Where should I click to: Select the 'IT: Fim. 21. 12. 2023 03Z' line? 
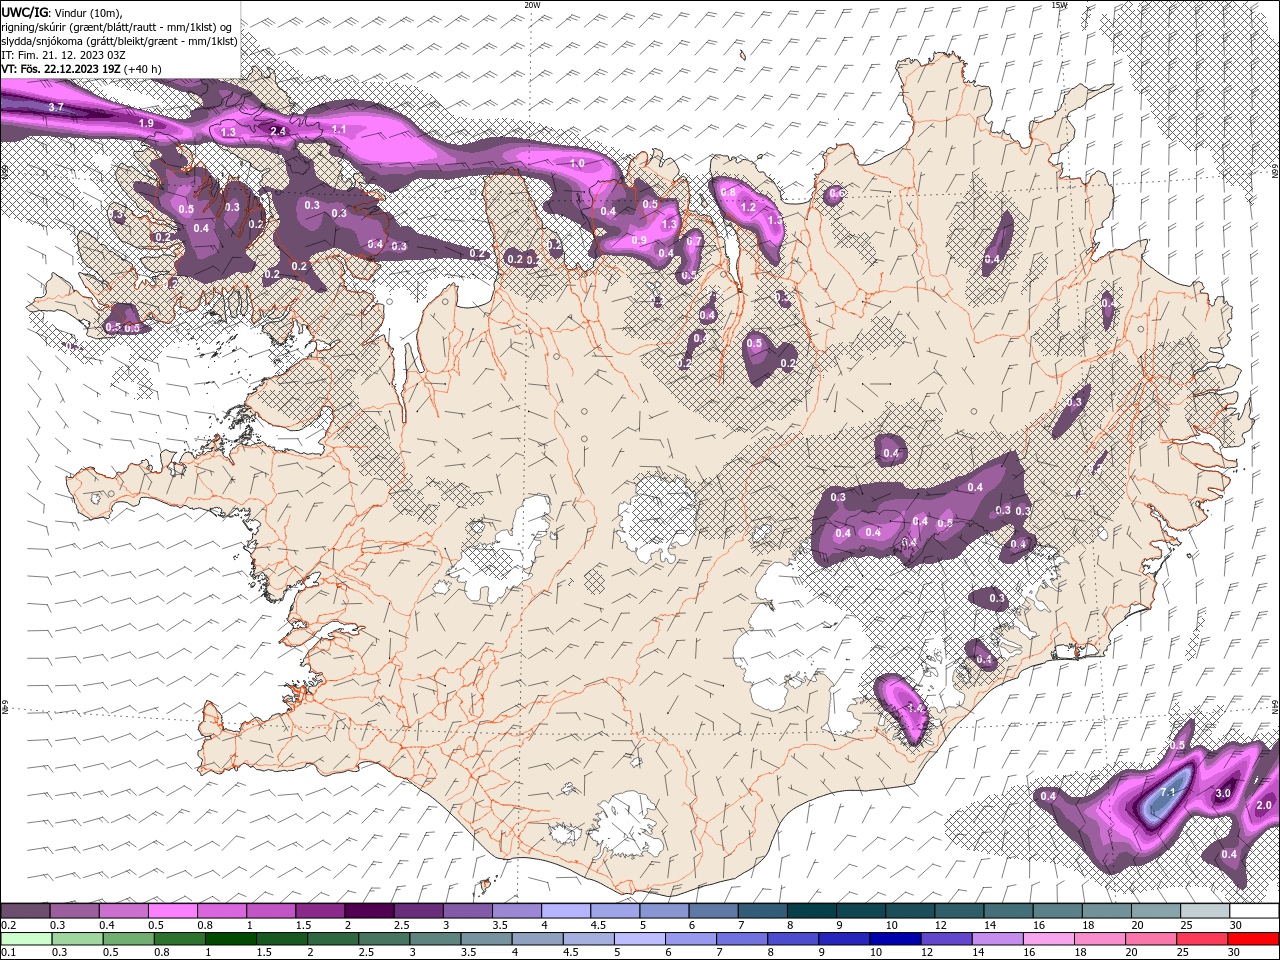pos(64,54)
